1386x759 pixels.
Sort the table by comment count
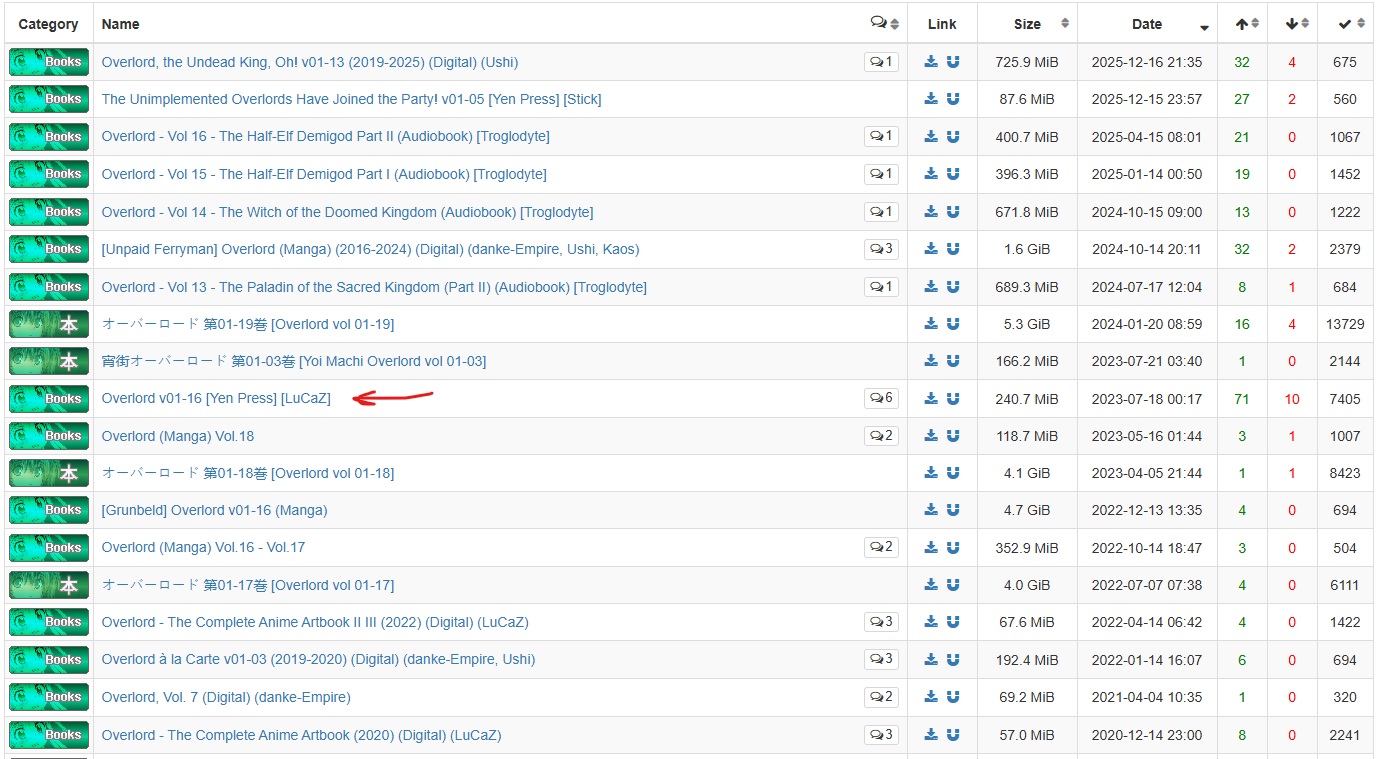[x=884, y=23]
